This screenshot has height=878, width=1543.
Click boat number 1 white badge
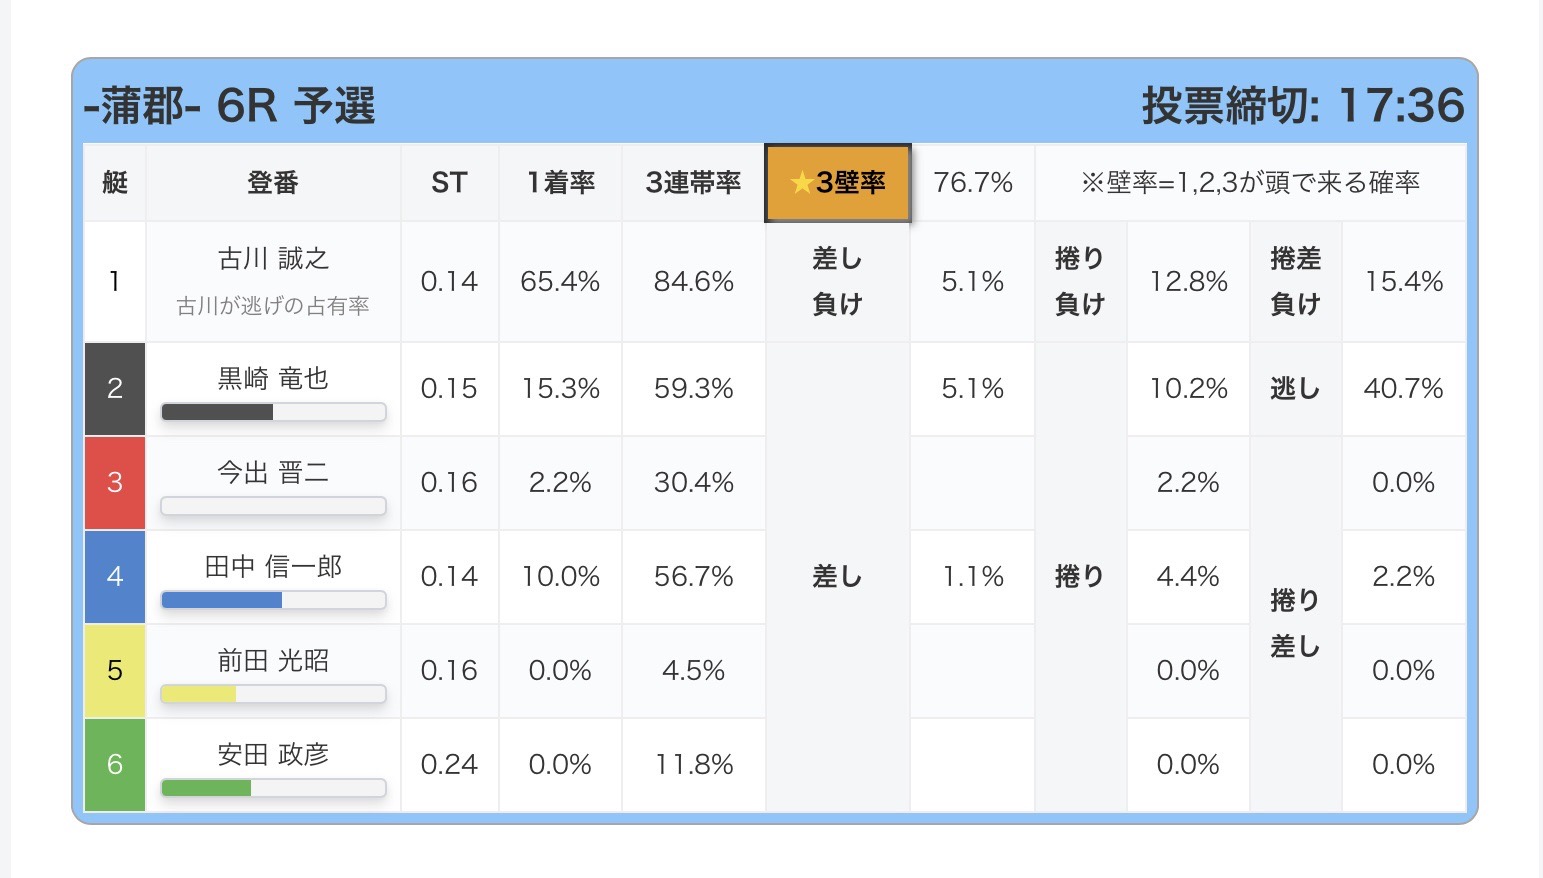pyautogui.click(x=115, y=282)
